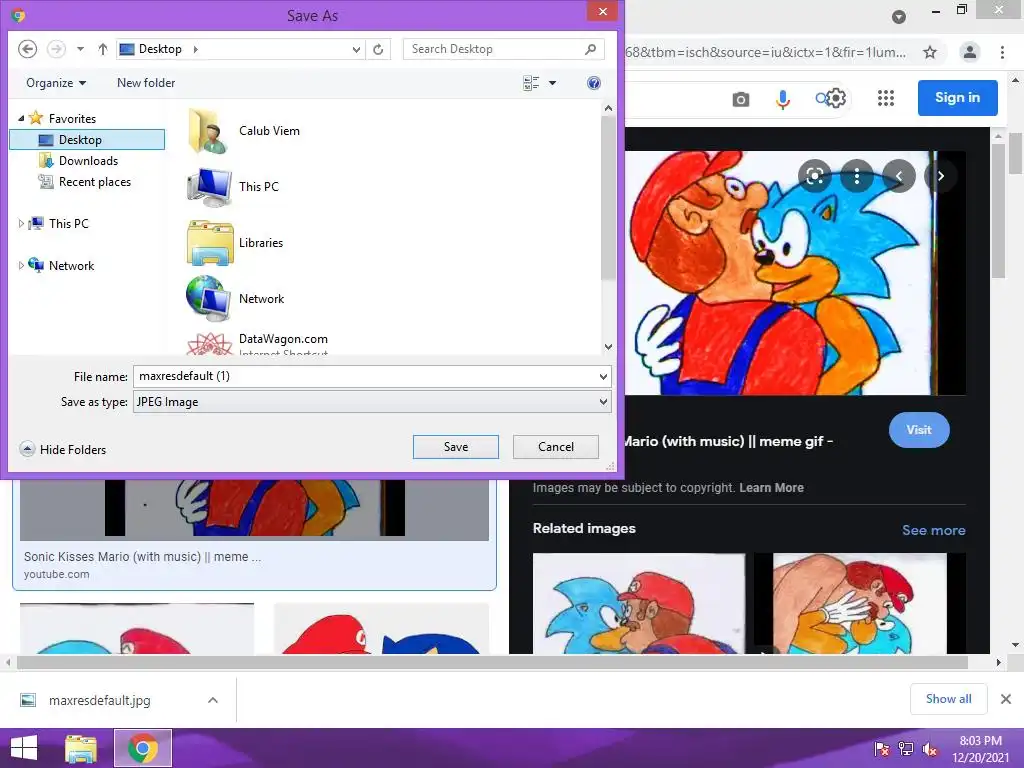Bookmark this page with star icon
1024x768 pixels.
tap(930, 52)
